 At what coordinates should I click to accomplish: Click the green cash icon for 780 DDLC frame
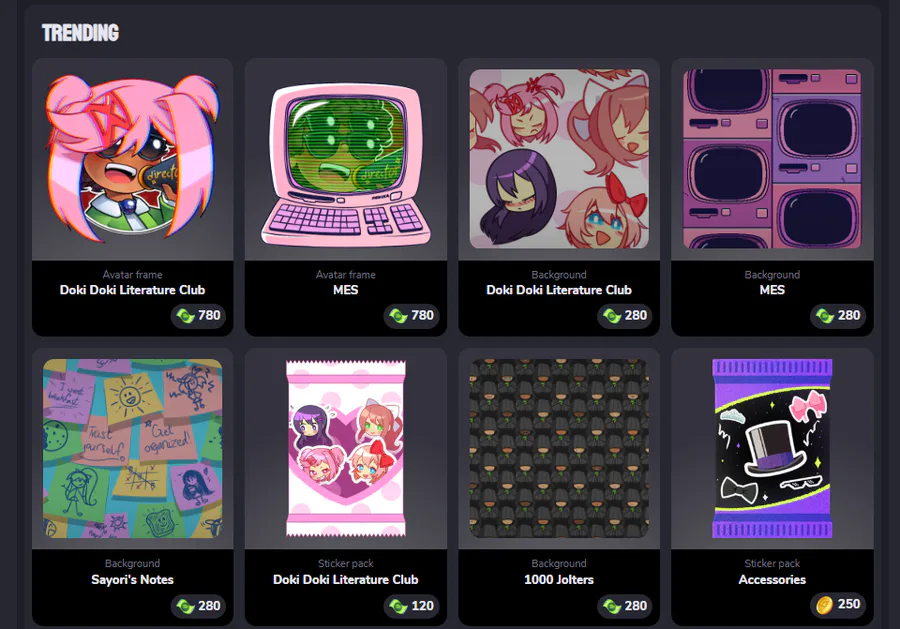coord(185,316)
